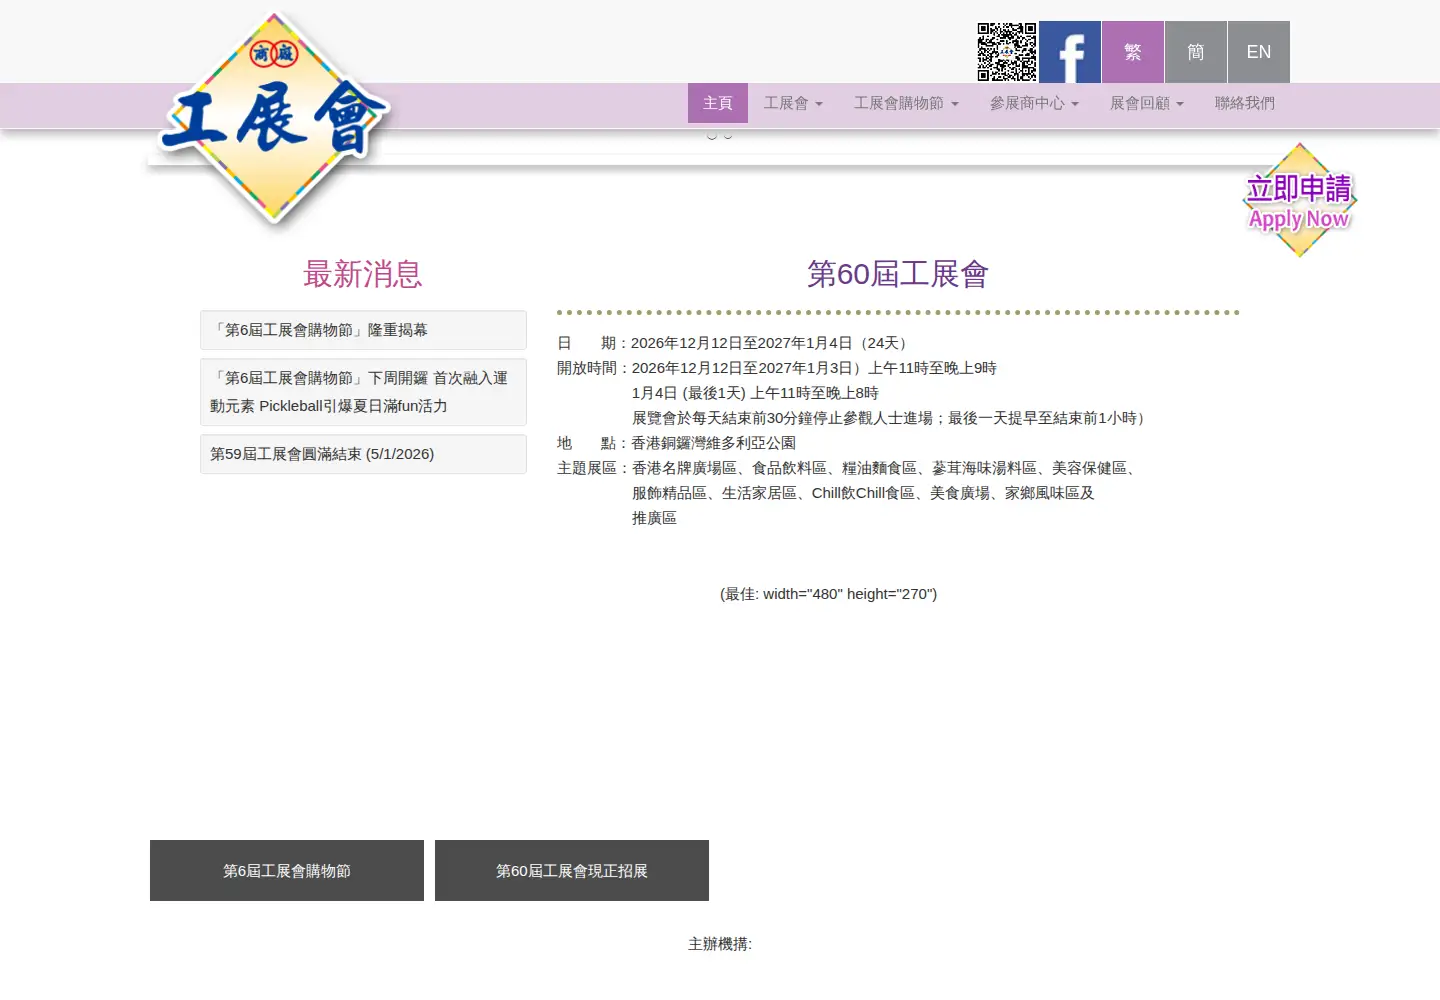Click the 最新消息 heading
Screen dimensions: 1440x1000
(363, 274)
